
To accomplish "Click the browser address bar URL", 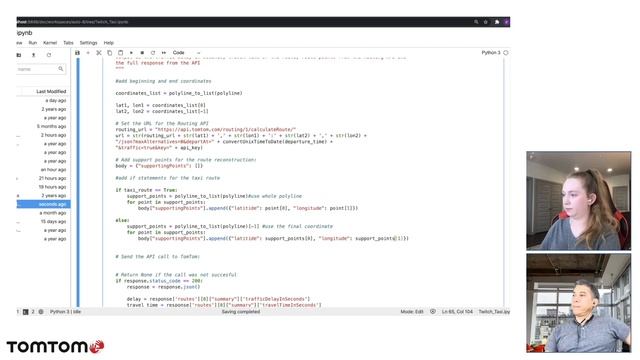I will click(x=72, y=22).
